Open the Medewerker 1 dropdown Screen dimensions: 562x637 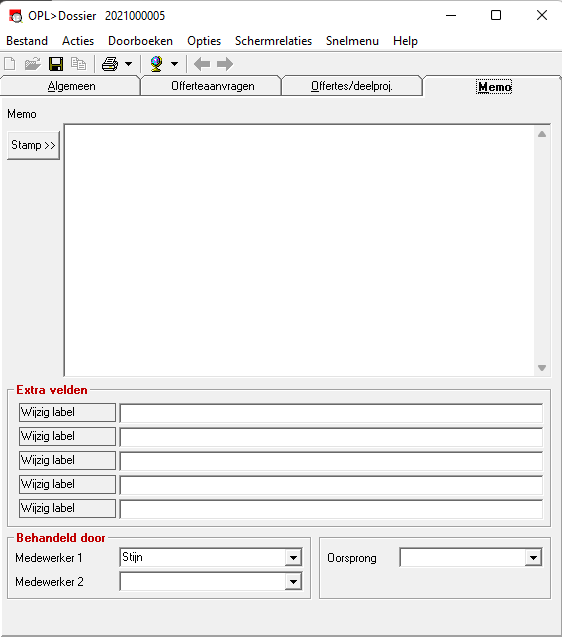pos(293,558)
